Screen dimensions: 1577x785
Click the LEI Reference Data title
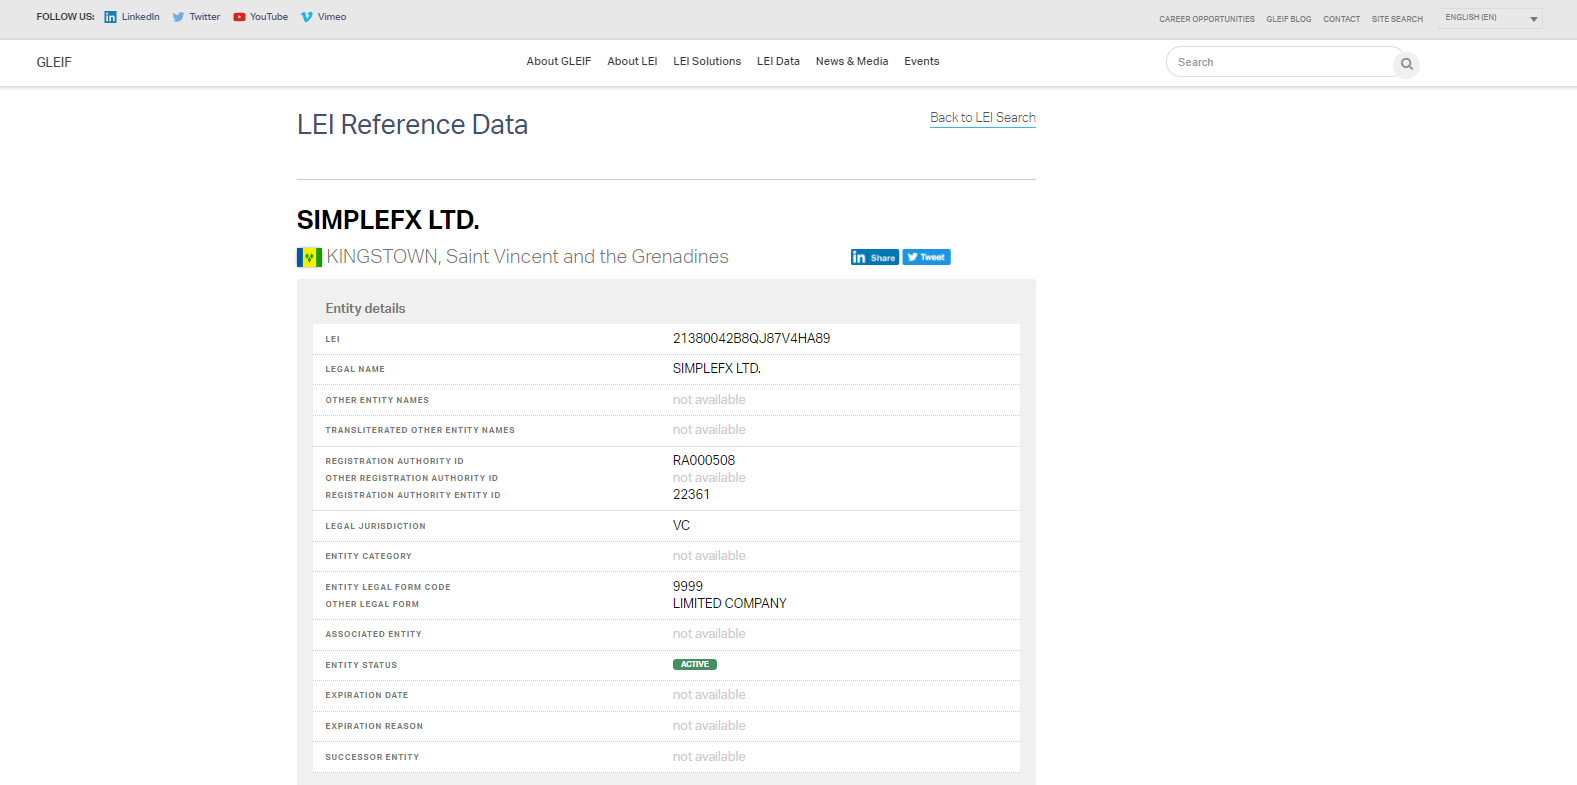(x=412, y=124)
